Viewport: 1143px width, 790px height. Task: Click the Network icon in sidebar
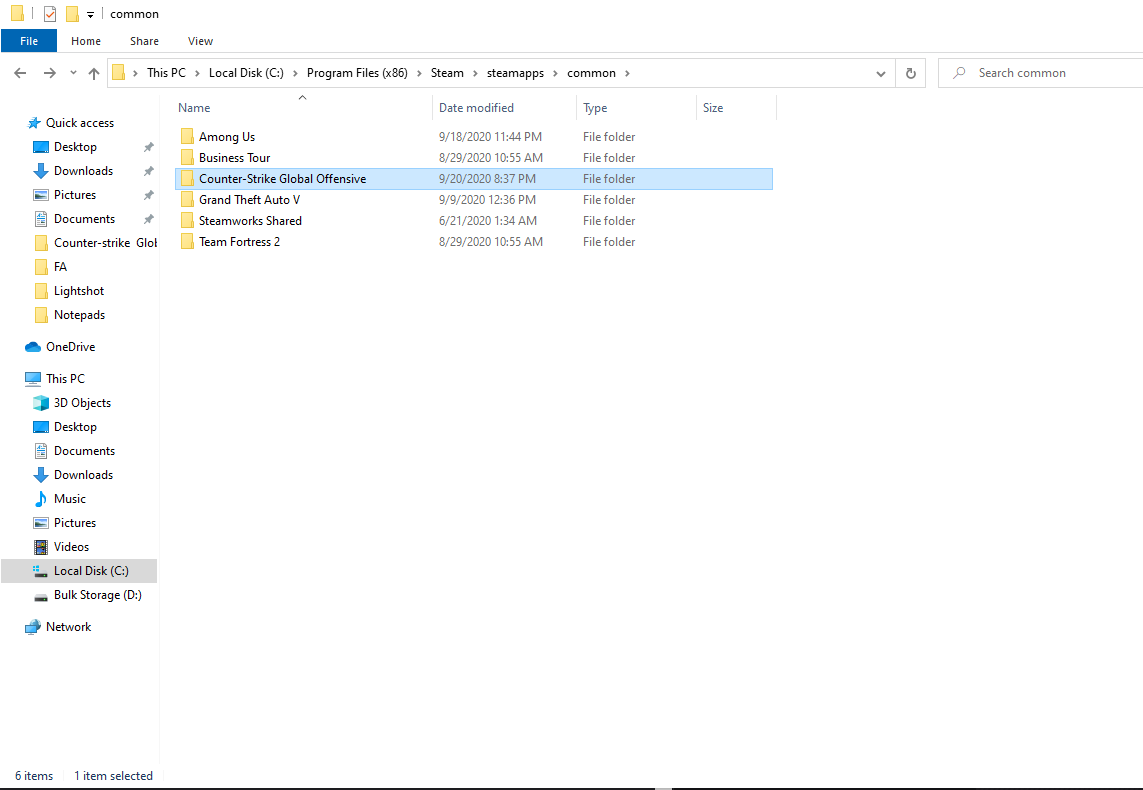coord(33,627)
